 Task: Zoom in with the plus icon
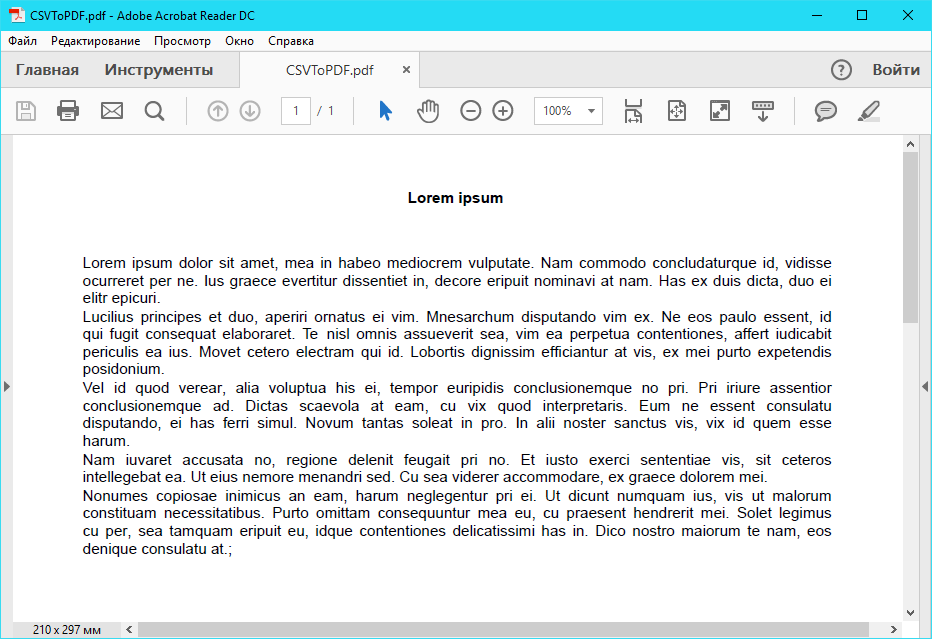point(503,111)
